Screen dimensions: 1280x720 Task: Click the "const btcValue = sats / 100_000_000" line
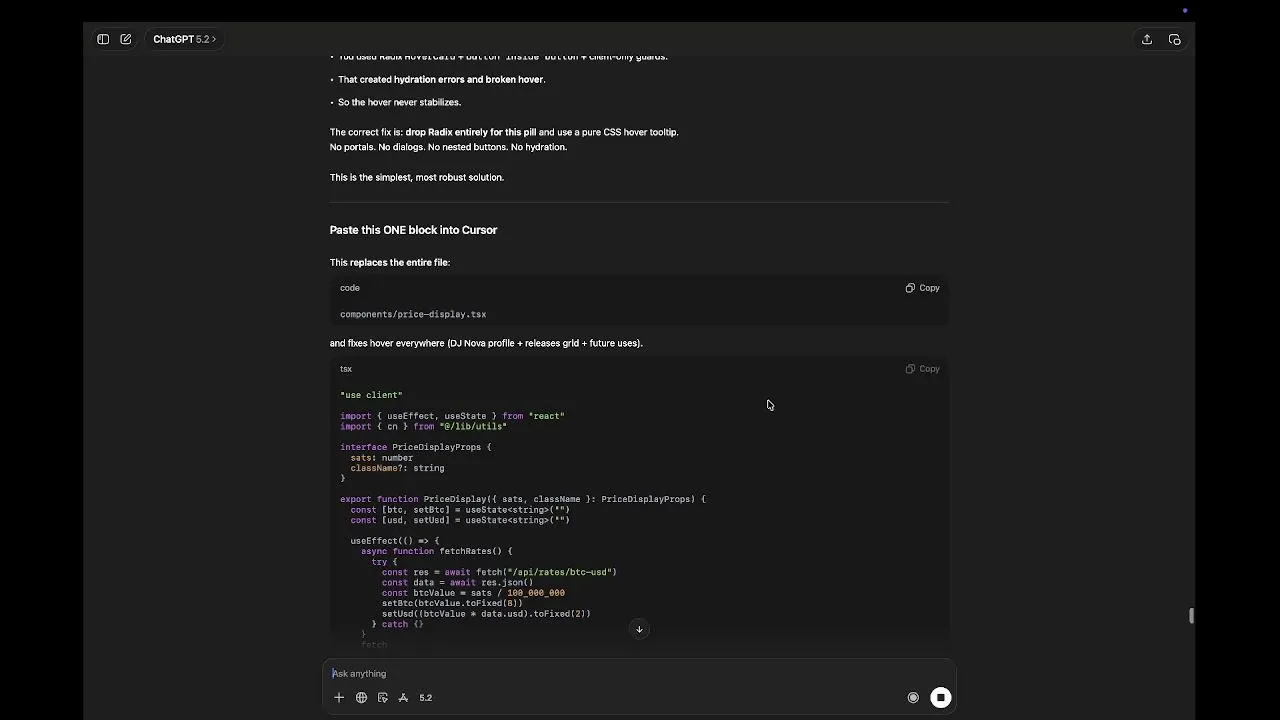point(473,593)
